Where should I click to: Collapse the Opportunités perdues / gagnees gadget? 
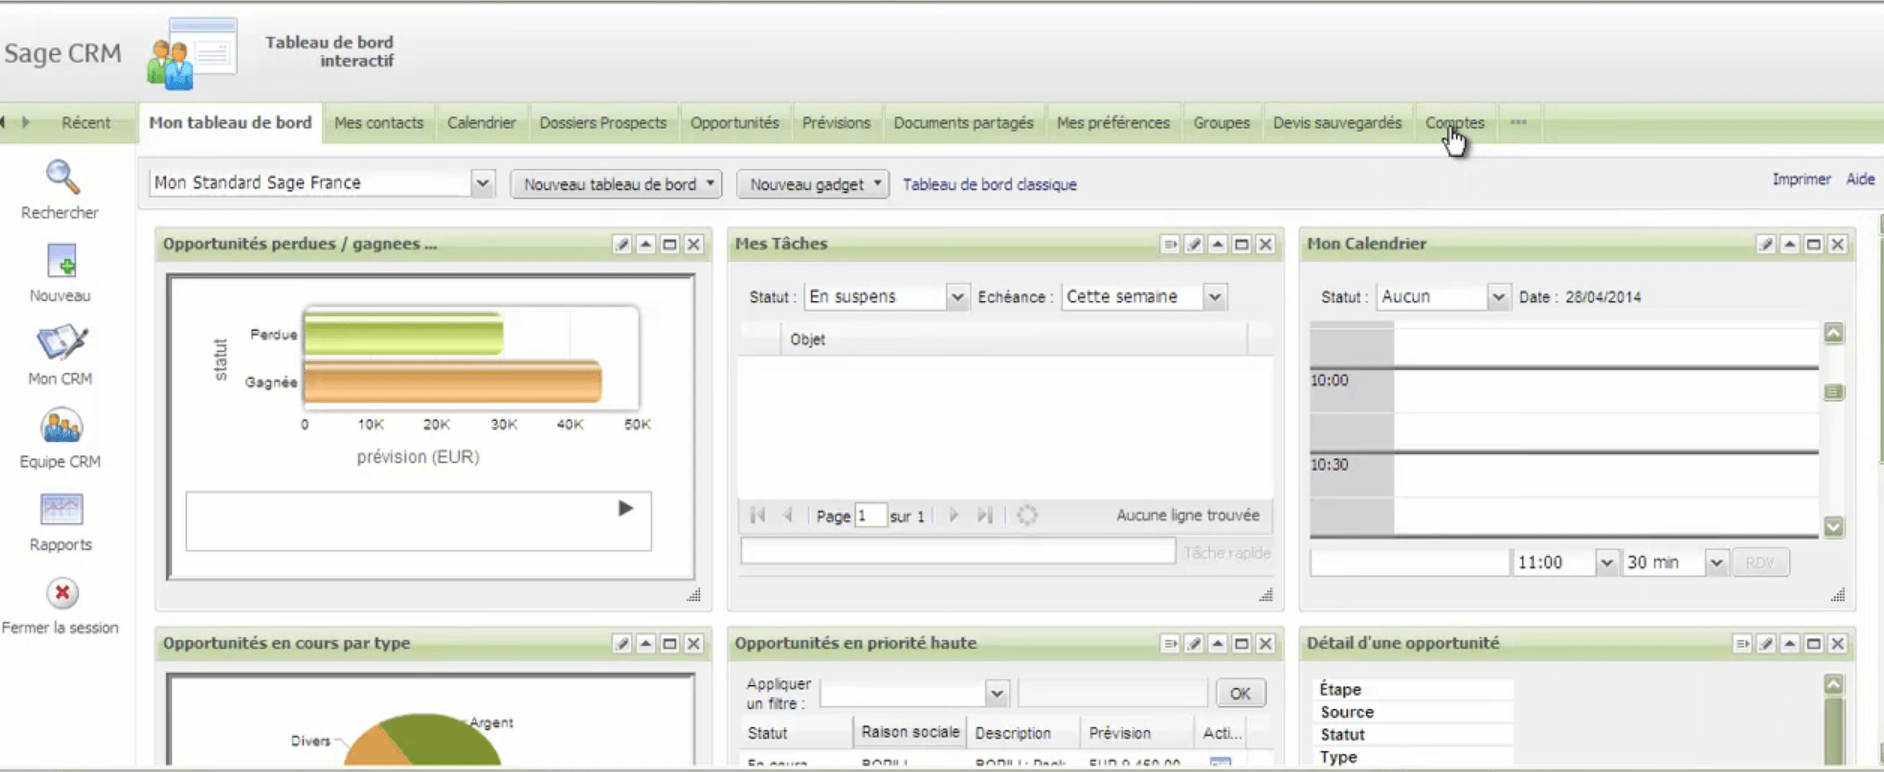pos(646,244)
